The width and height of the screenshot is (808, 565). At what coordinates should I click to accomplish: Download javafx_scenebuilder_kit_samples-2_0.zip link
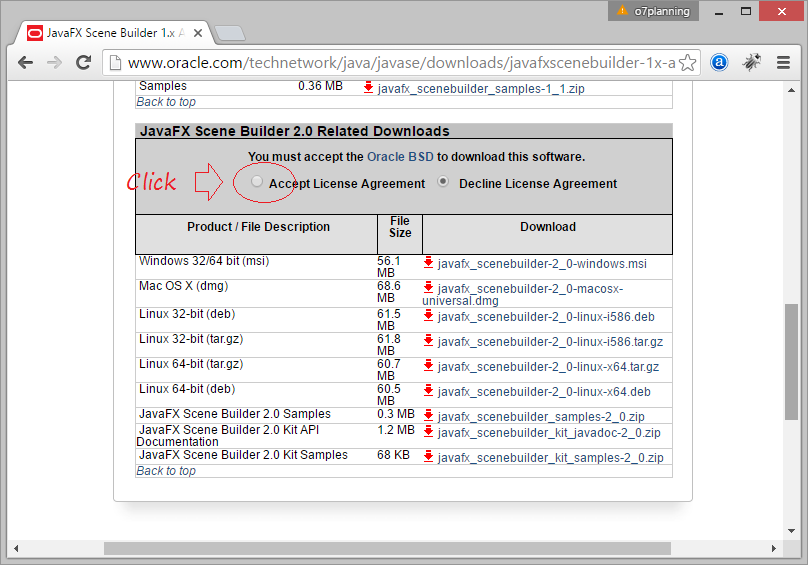550,458
